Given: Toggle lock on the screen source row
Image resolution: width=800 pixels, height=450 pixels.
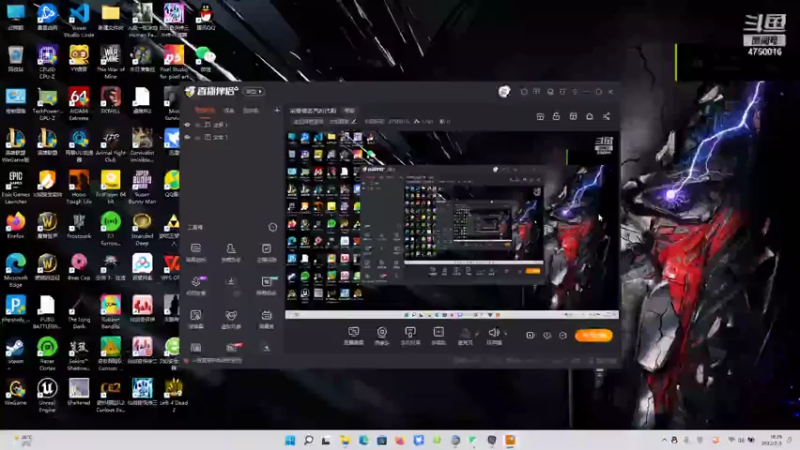Looking at the screenshot, I should pyautogui.click(x=198, y=124).
